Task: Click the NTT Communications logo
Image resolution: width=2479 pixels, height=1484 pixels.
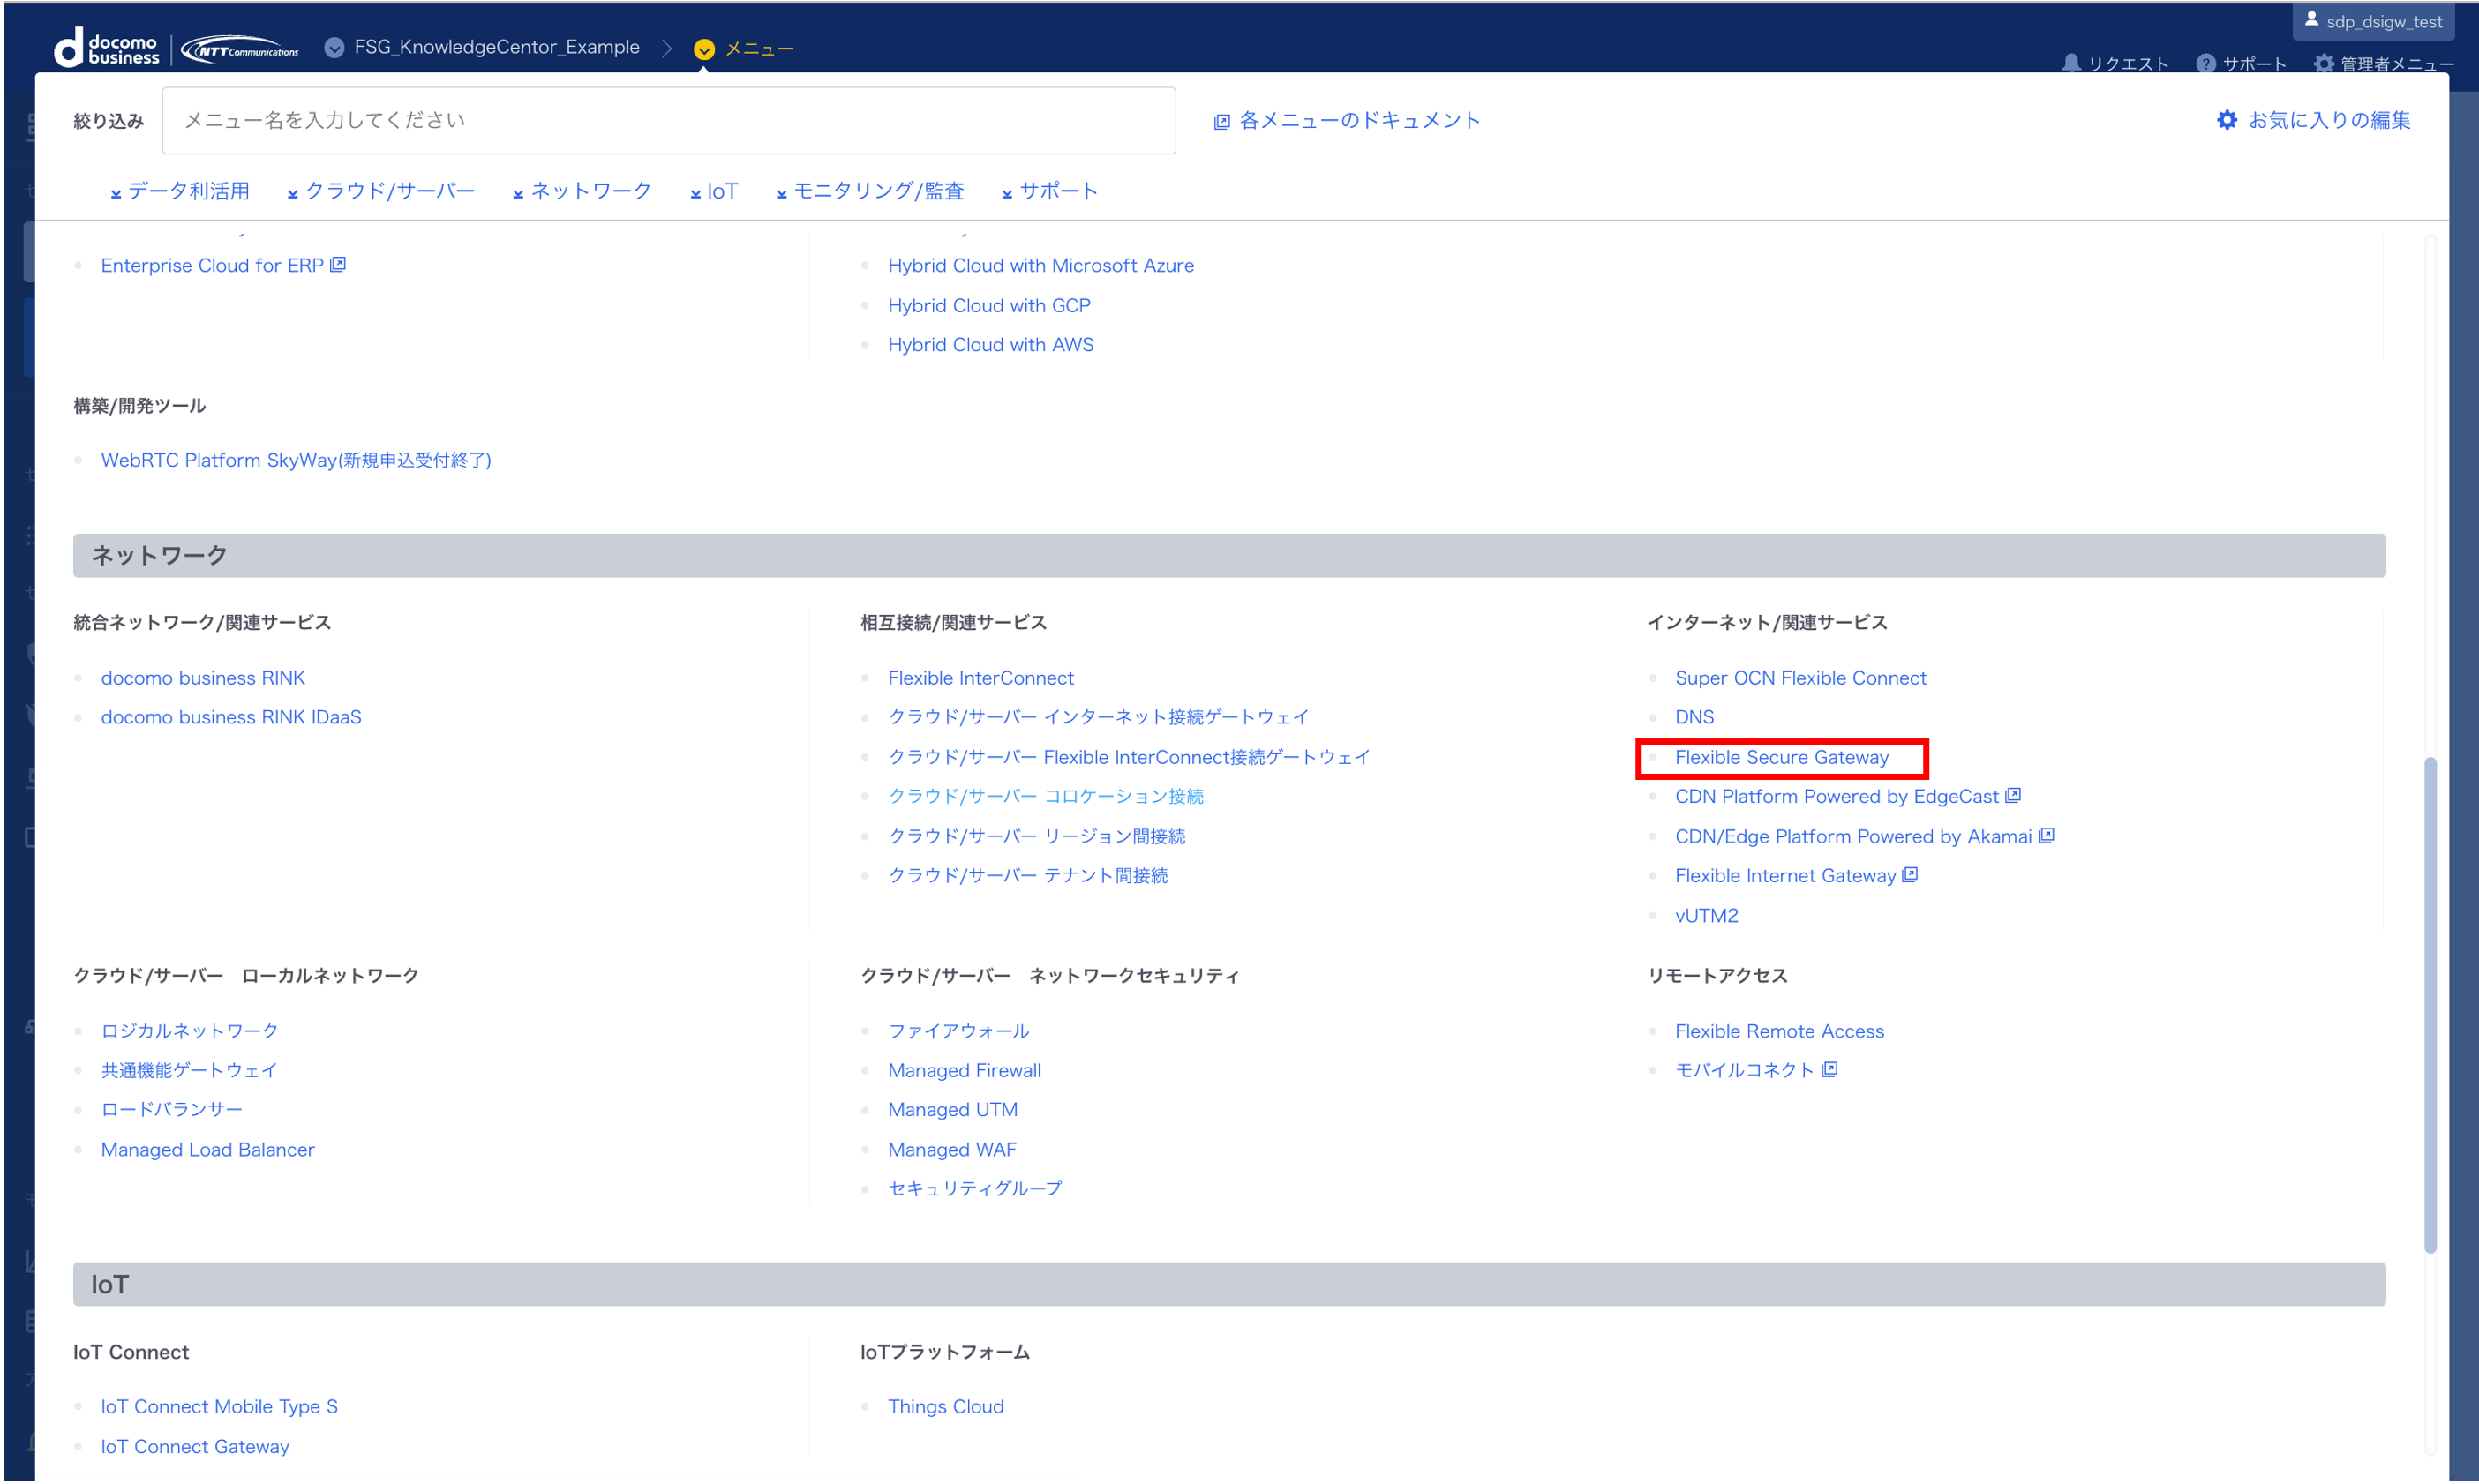Action: pyautogui.click(x=240, y=49)
